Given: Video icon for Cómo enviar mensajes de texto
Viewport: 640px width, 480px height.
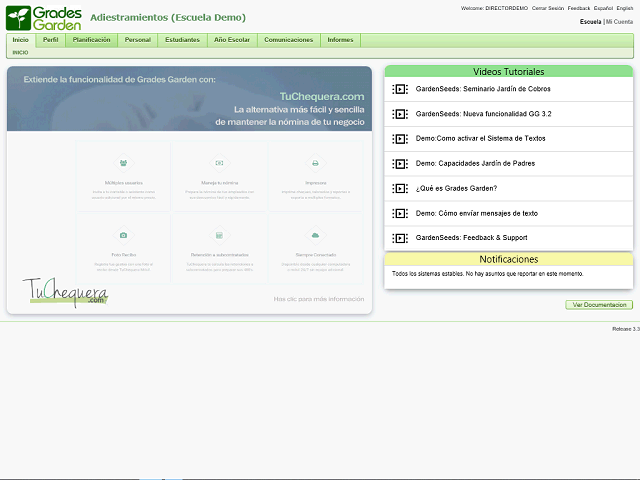Looking at the screenshot, I should pos(400,213).
